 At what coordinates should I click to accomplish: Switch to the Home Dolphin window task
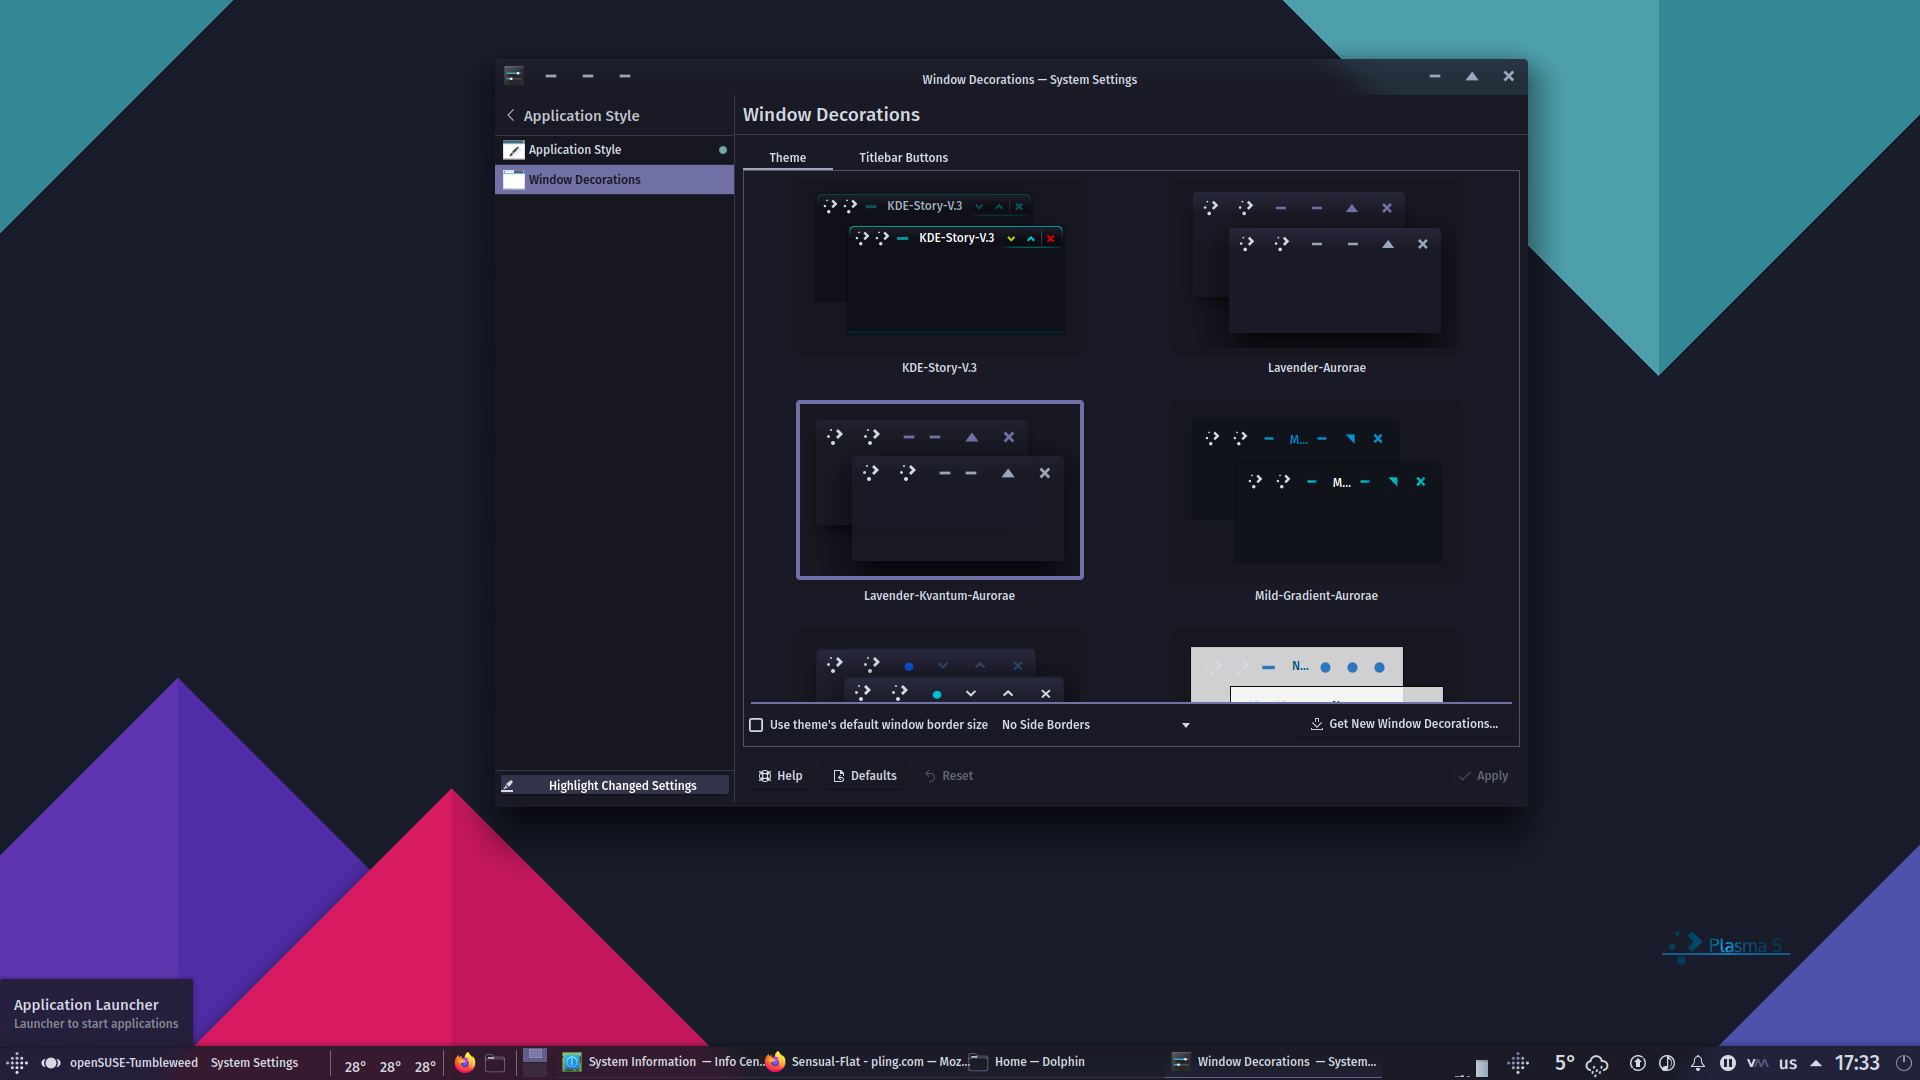click(x=1027, y=1062)
